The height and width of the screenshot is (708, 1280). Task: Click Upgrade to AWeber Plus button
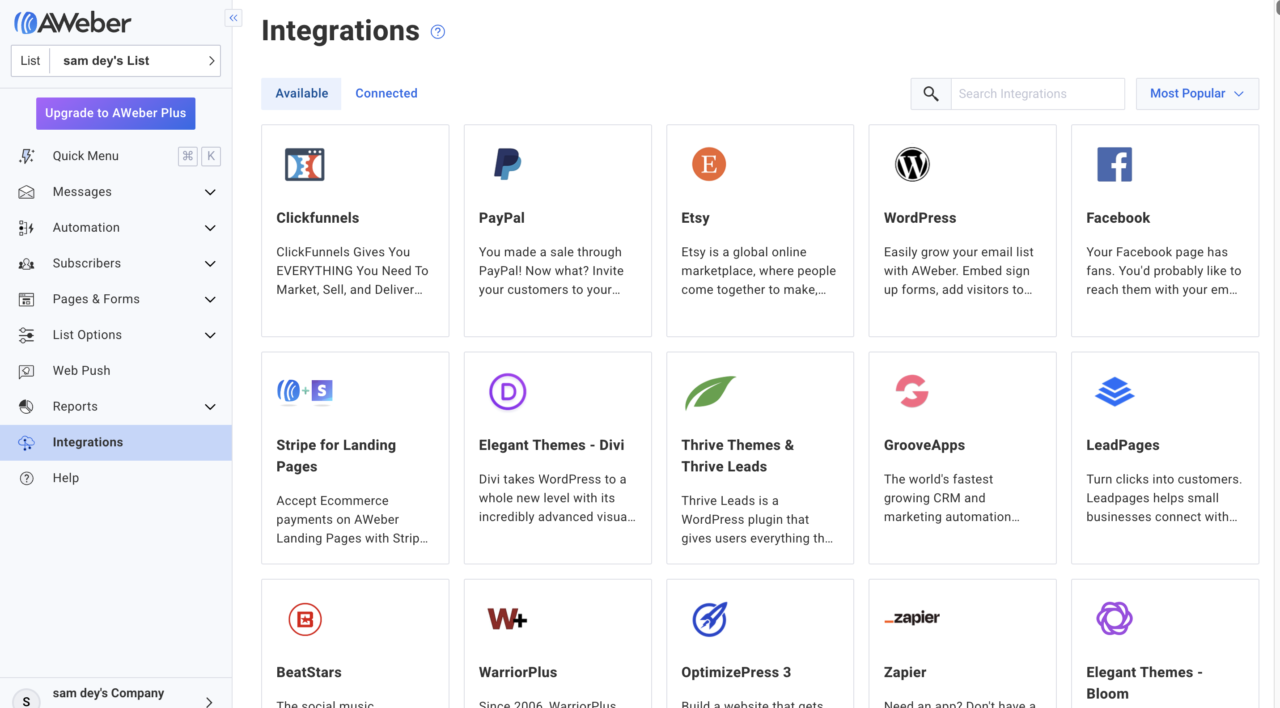tap(116, 113)
